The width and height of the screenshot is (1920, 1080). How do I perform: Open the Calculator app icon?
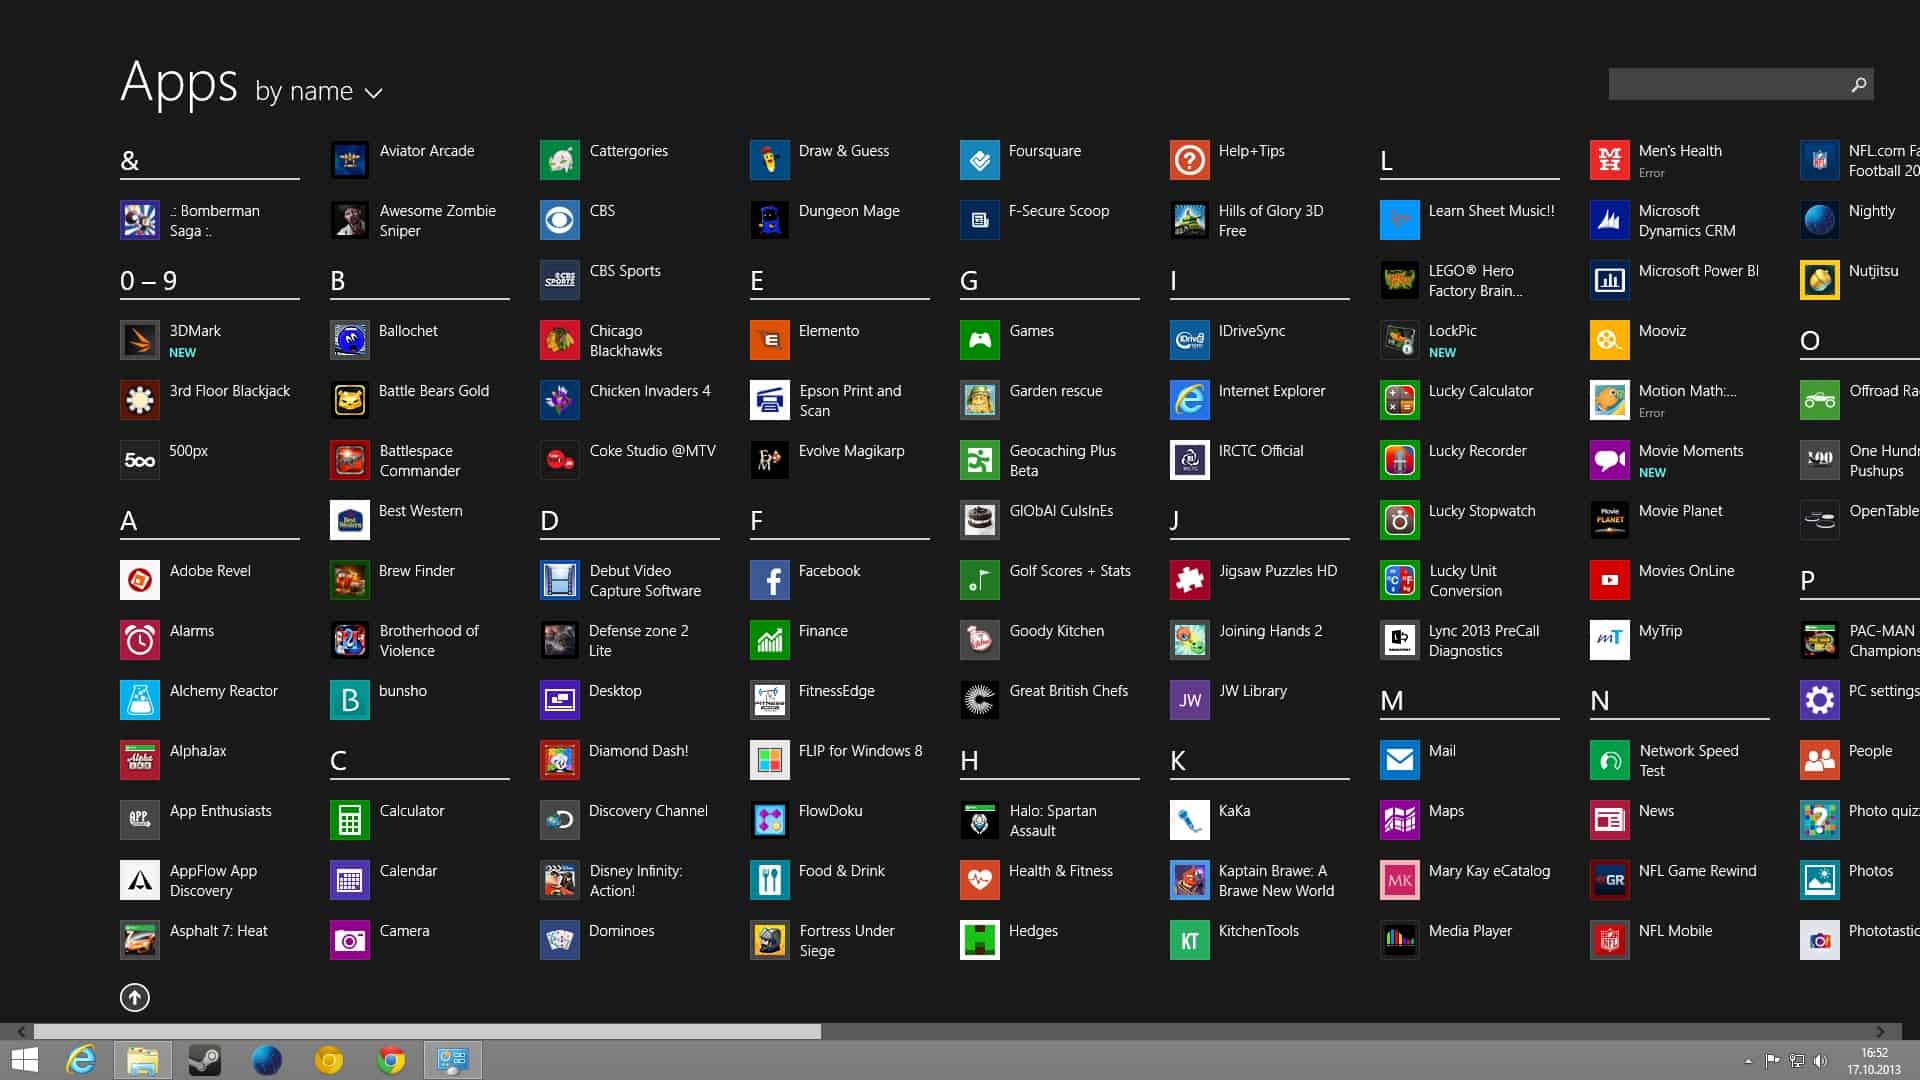(x=349, y=820)
